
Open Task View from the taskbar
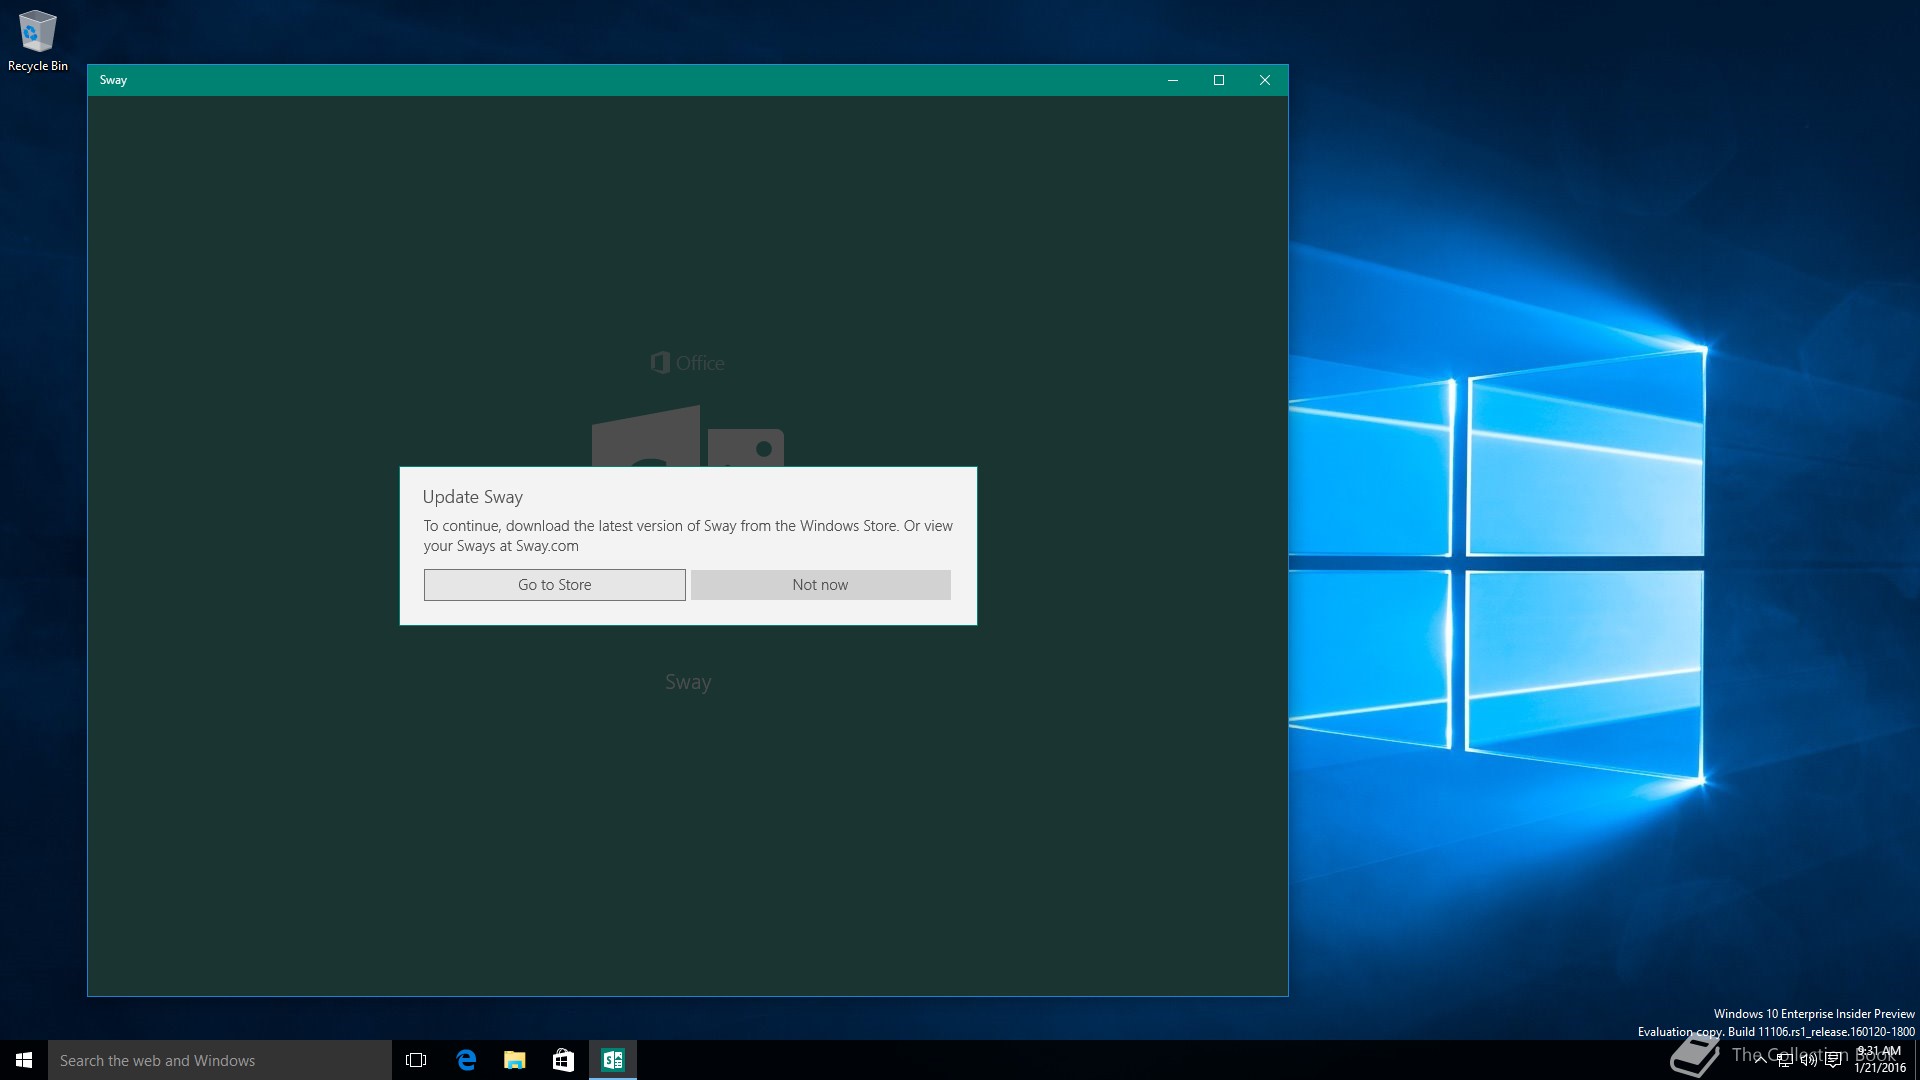pos(416,1060)
